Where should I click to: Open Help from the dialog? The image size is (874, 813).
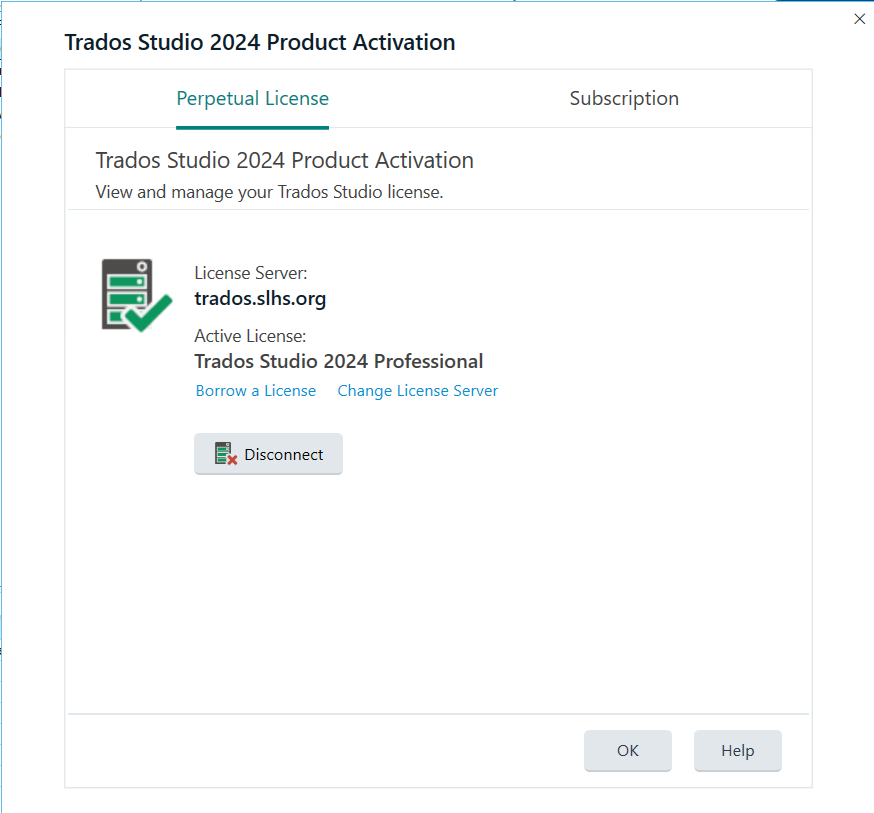click(x=737, y=750)
